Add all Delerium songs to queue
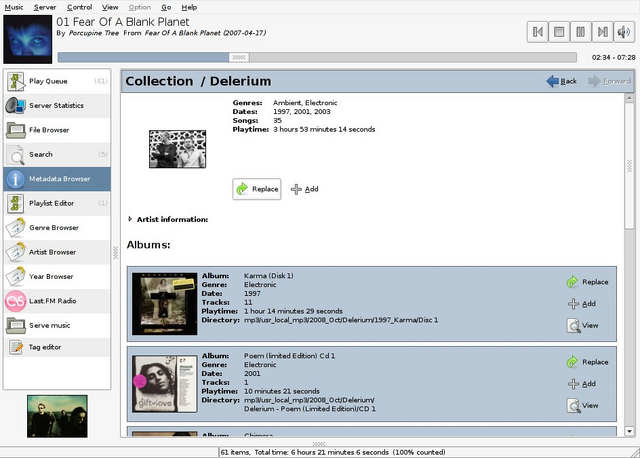The width and height of the screenshot is (640, 458). tap(304, 189)
